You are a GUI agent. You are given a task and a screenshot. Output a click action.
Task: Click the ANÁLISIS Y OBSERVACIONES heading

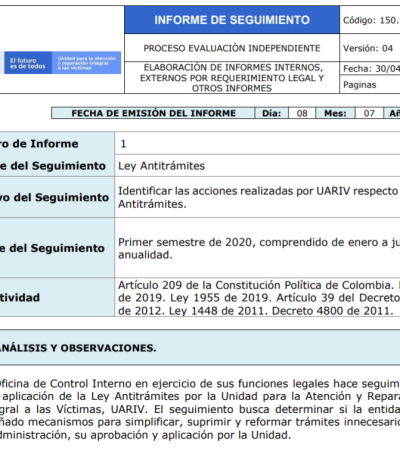[x=78, y=348]
